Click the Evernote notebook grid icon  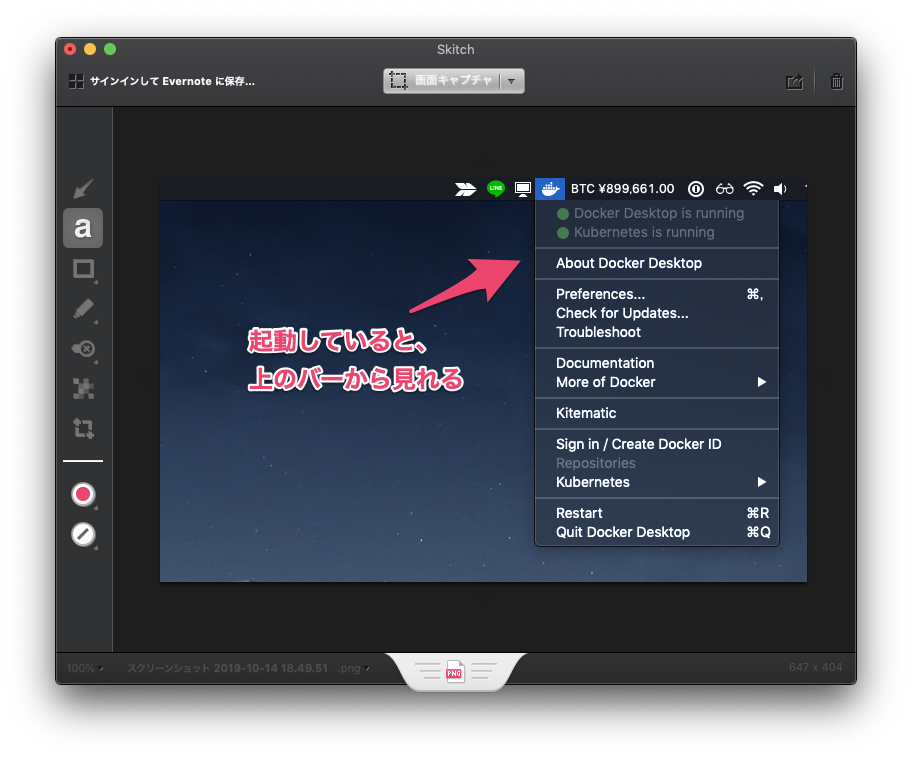pos(76,81)
